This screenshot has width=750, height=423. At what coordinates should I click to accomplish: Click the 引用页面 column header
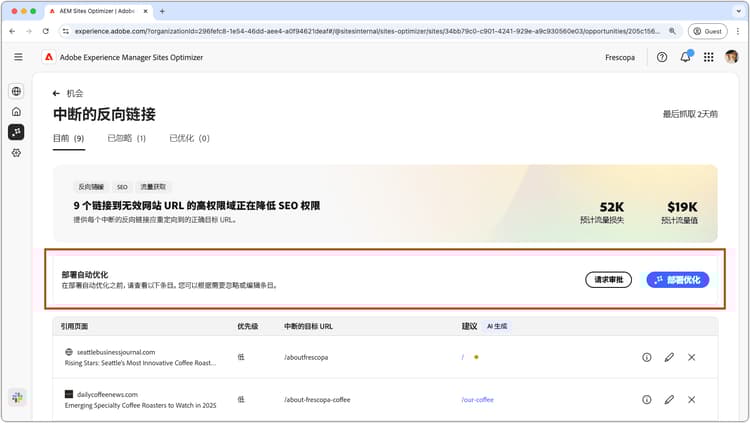point(74,326)
